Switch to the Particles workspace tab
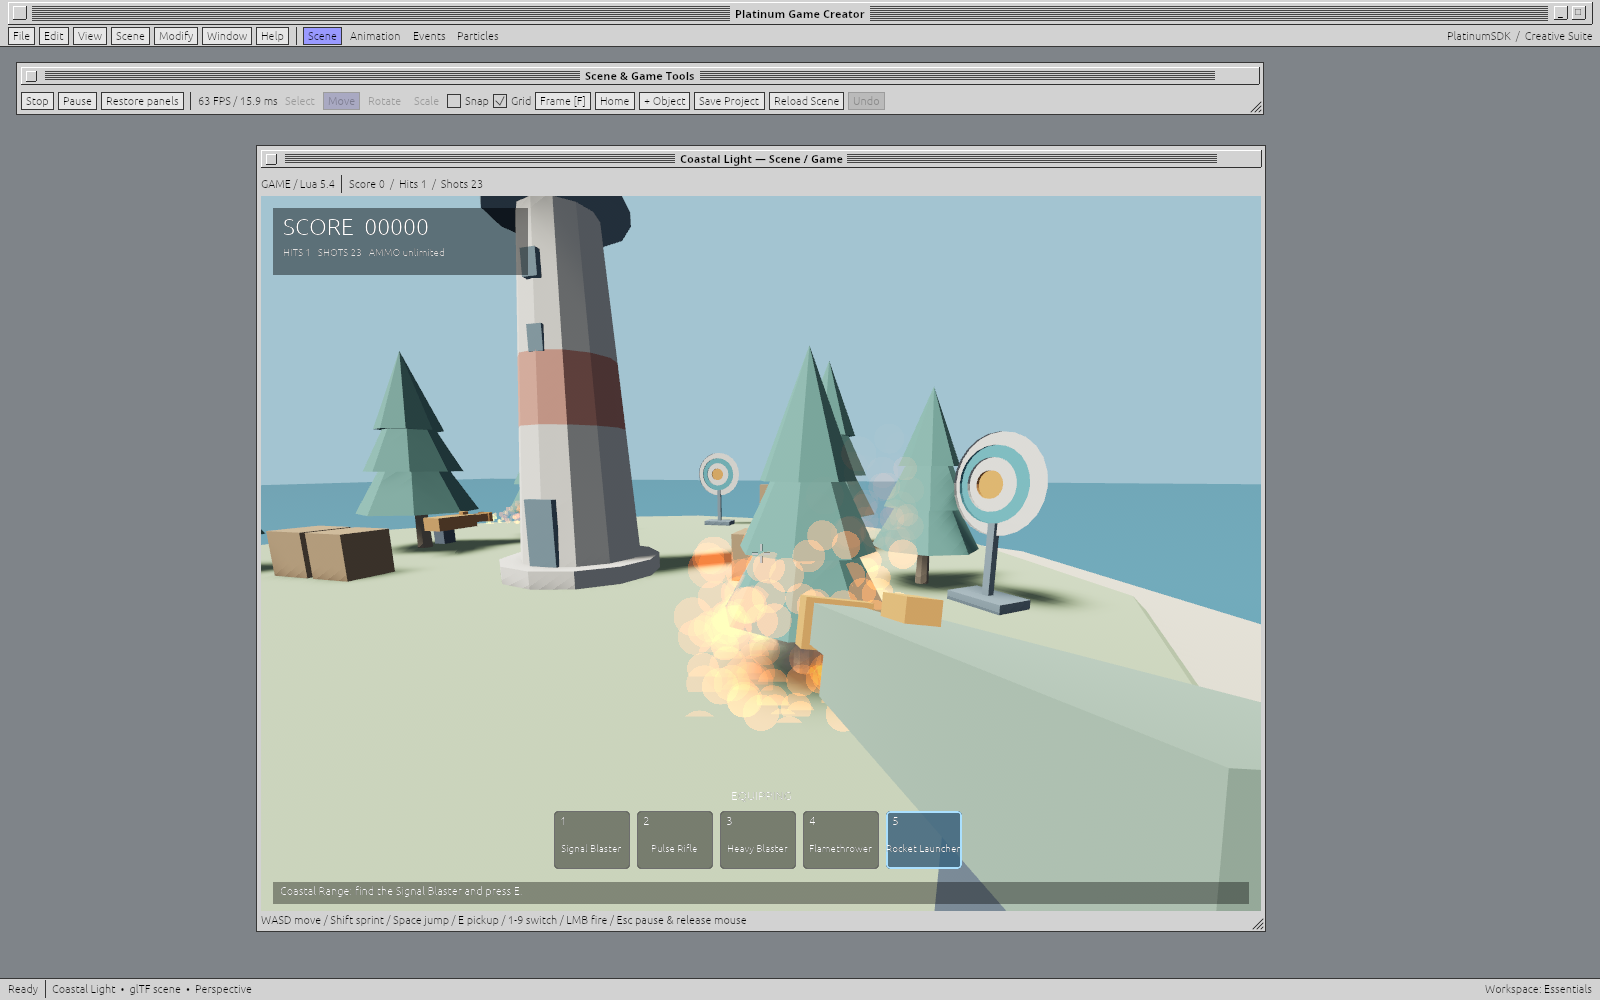This screenshot has height=1000, width=1600. [x=477, y=36]
